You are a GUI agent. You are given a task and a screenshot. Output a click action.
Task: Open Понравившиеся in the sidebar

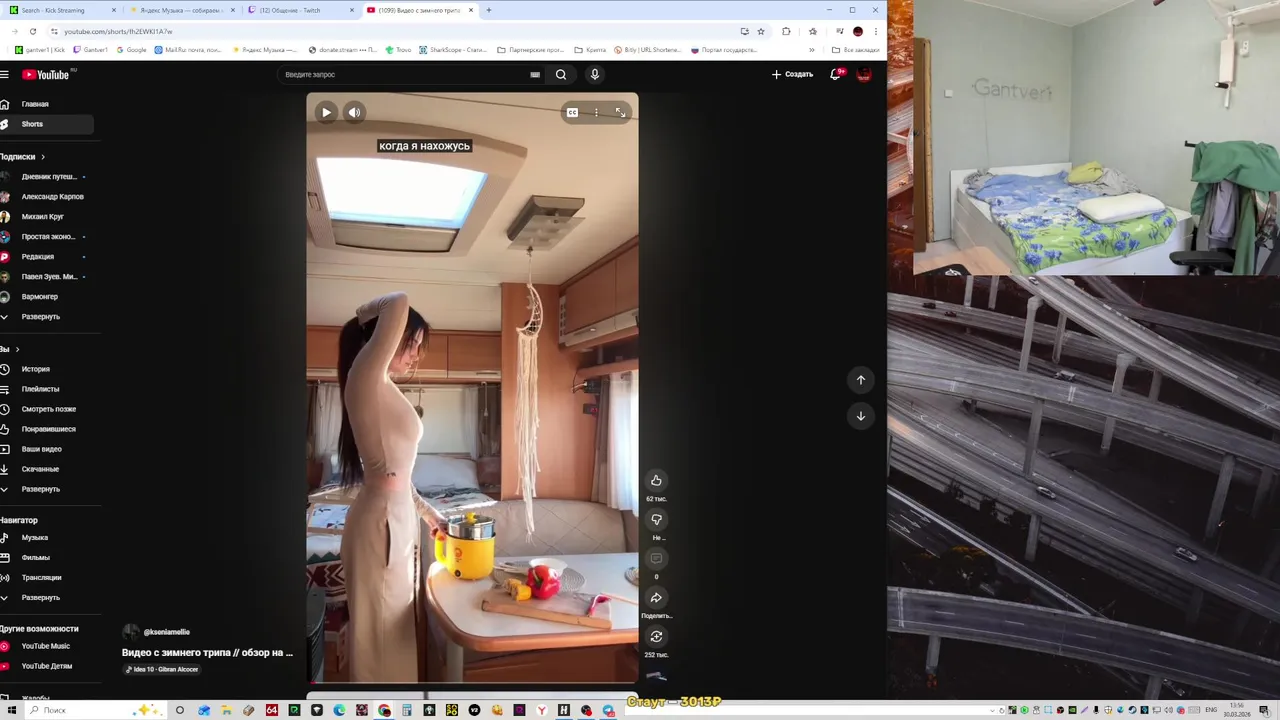46,429
